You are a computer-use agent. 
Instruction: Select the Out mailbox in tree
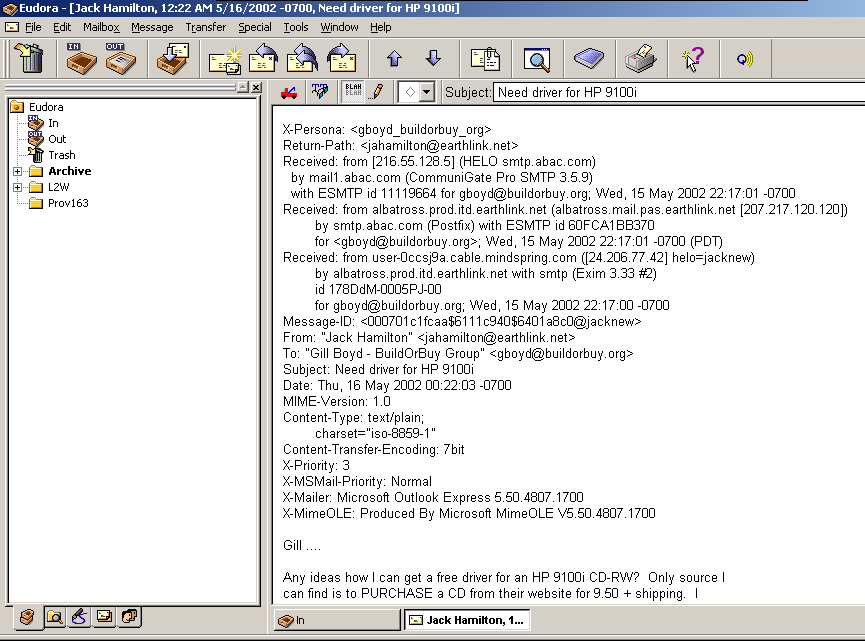tap(57, 139)
